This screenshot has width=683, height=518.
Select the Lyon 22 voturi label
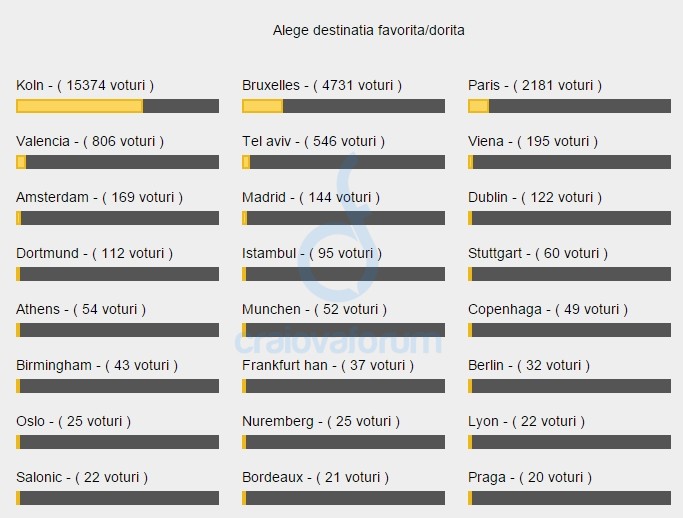point(526,421)
